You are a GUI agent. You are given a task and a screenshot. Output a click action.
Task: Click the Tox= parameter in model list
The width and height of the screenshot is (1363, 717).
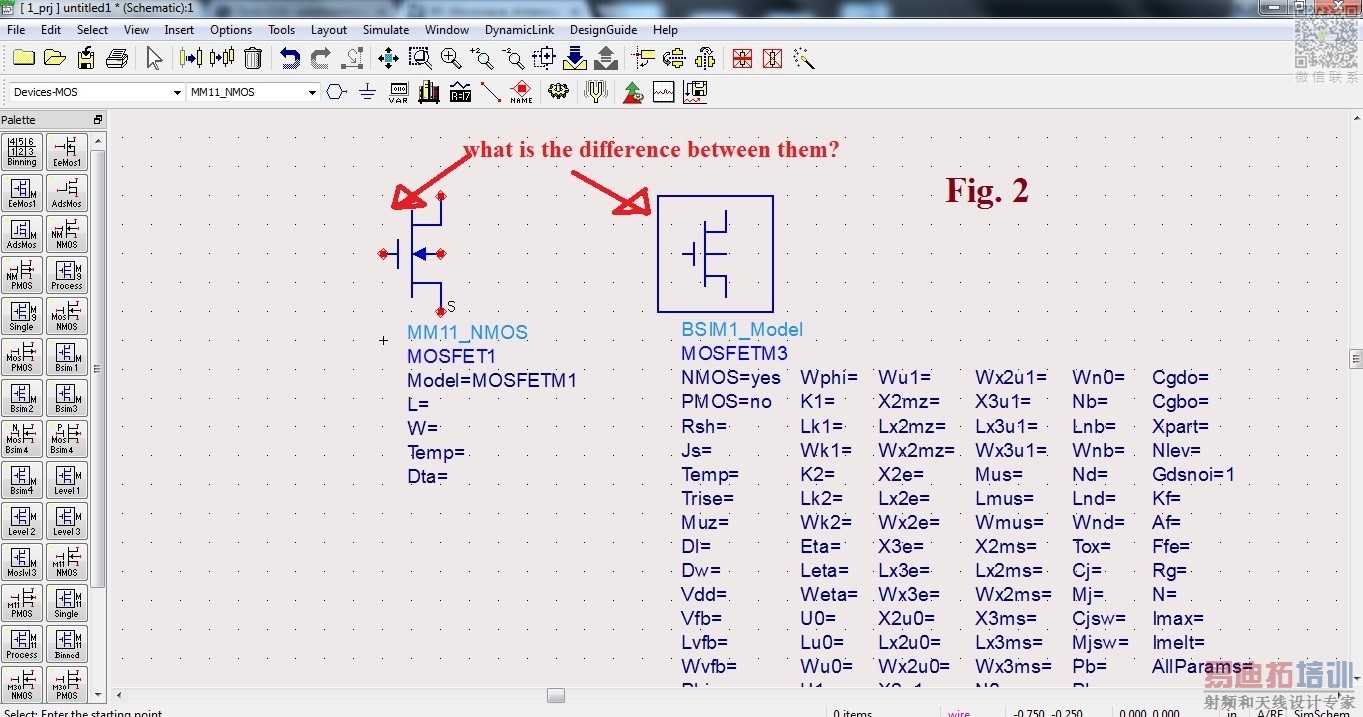[x=1092, y=546]
